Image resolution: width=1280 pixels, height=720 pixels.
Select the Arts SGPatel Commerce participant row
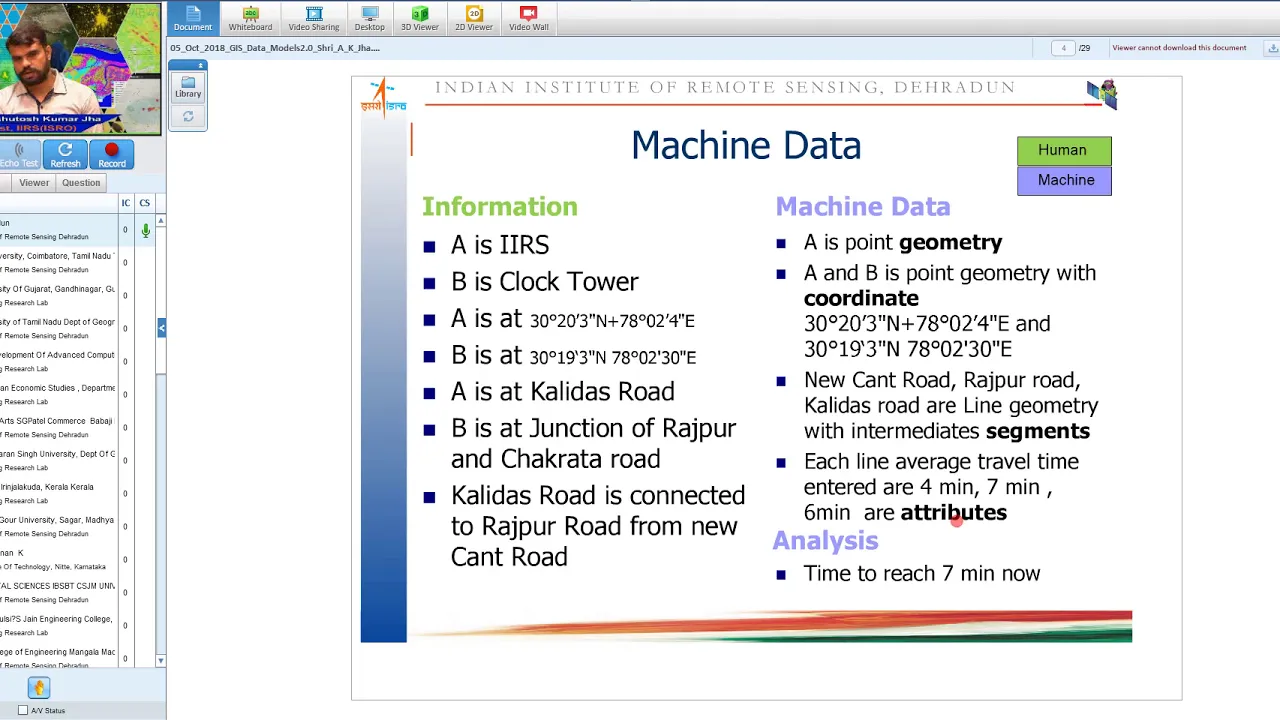click(58, 428)
